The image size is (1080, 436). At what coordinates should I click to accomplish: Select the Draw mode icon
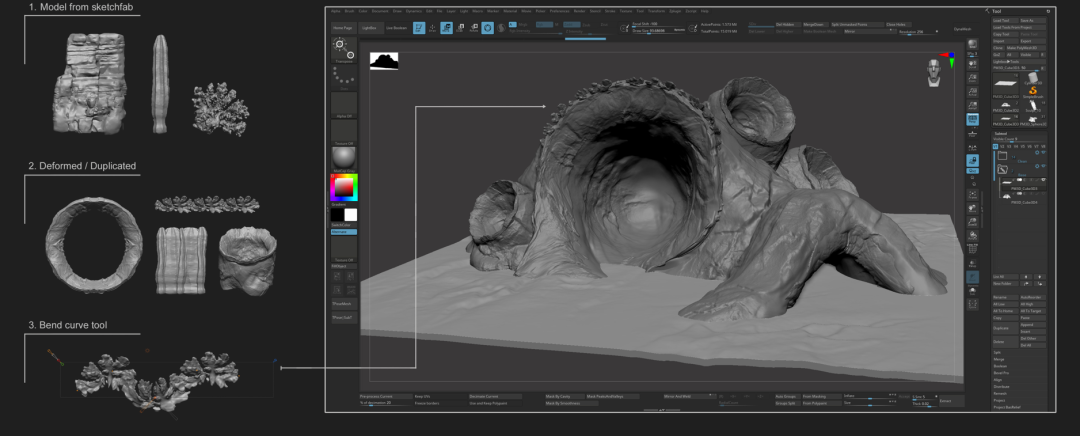(x=434, y=28)
